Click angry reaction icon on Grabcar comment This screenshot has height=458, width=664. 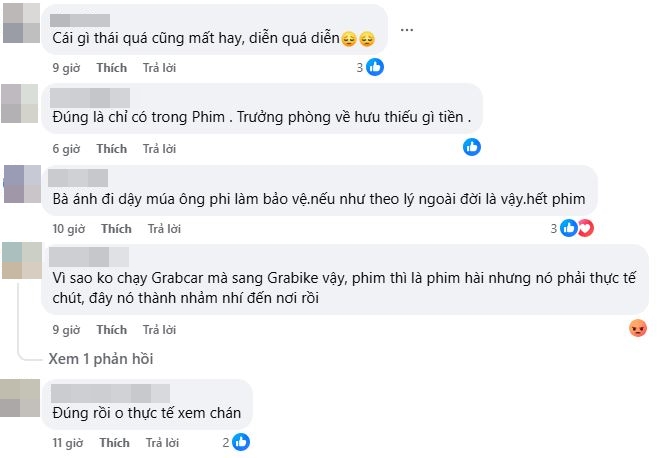(x=638, y=328)
